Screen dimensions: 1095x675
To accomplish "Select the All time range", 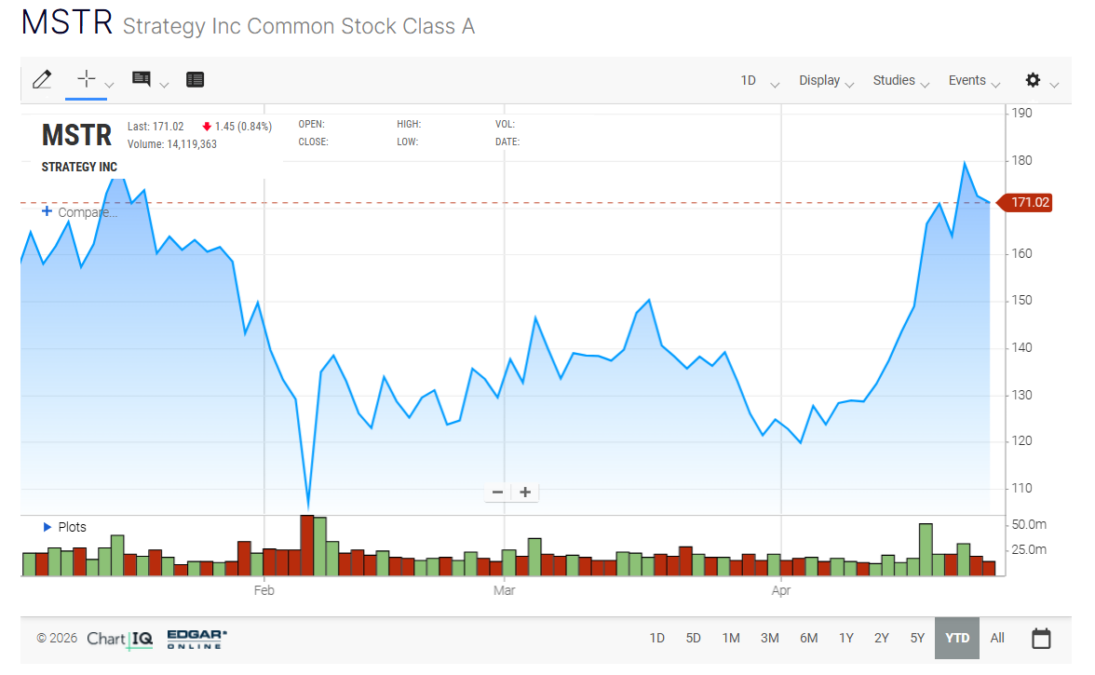I will click(997, 638).
